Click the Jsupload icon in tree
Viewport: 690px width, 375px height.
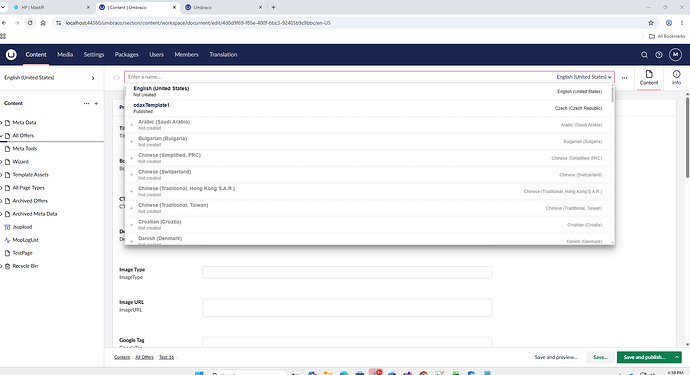7,227
